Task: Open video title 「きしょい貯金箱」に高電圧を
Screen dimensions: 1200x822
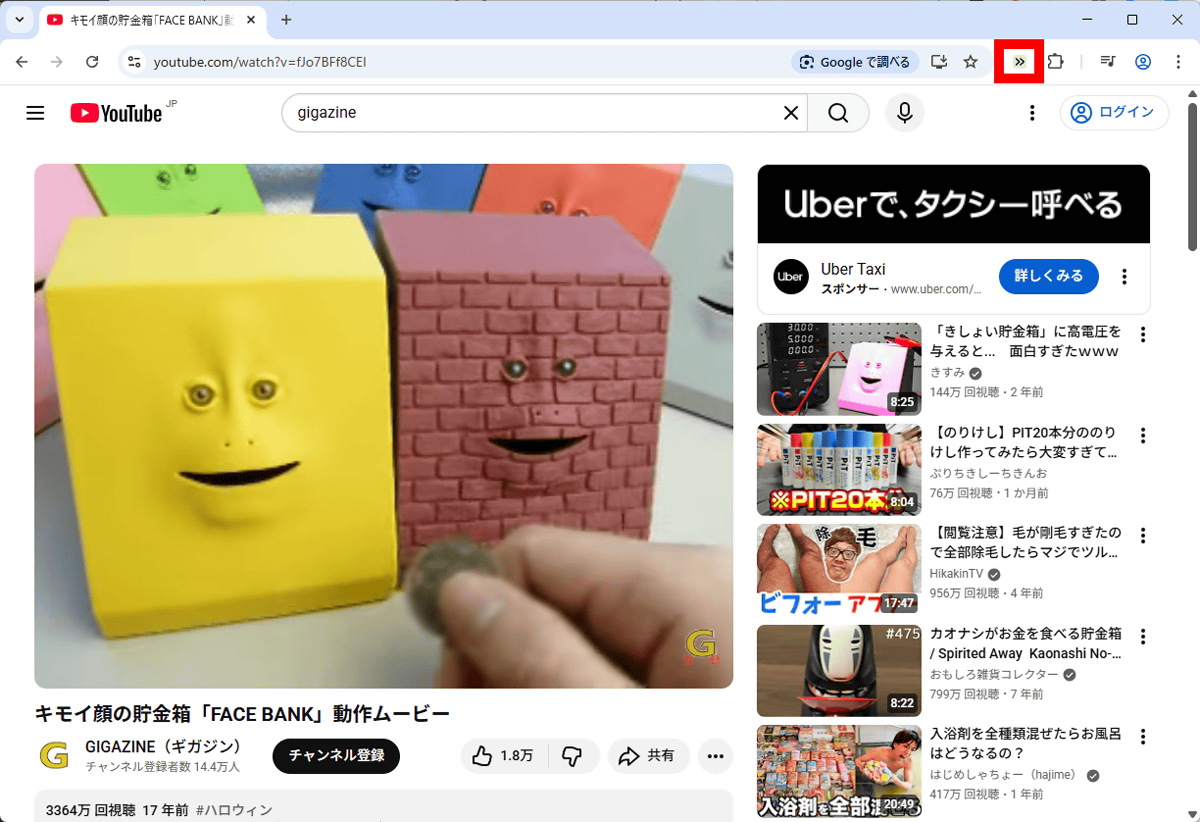Action: (1026, 341)
